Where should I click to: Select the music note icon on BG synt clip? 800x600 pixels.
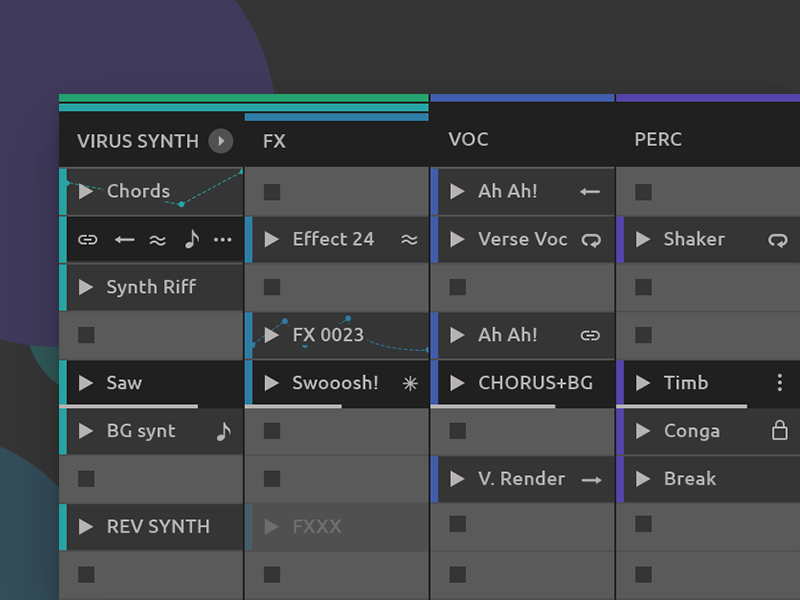click(x=225, y=431)
